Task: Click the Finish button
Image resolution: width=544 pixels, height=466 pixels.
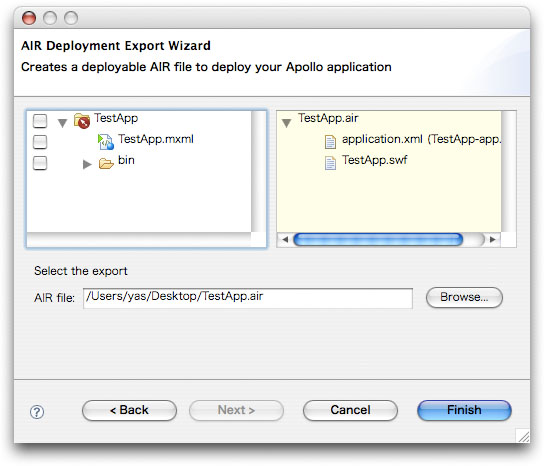Action: (x=464, y=410)
